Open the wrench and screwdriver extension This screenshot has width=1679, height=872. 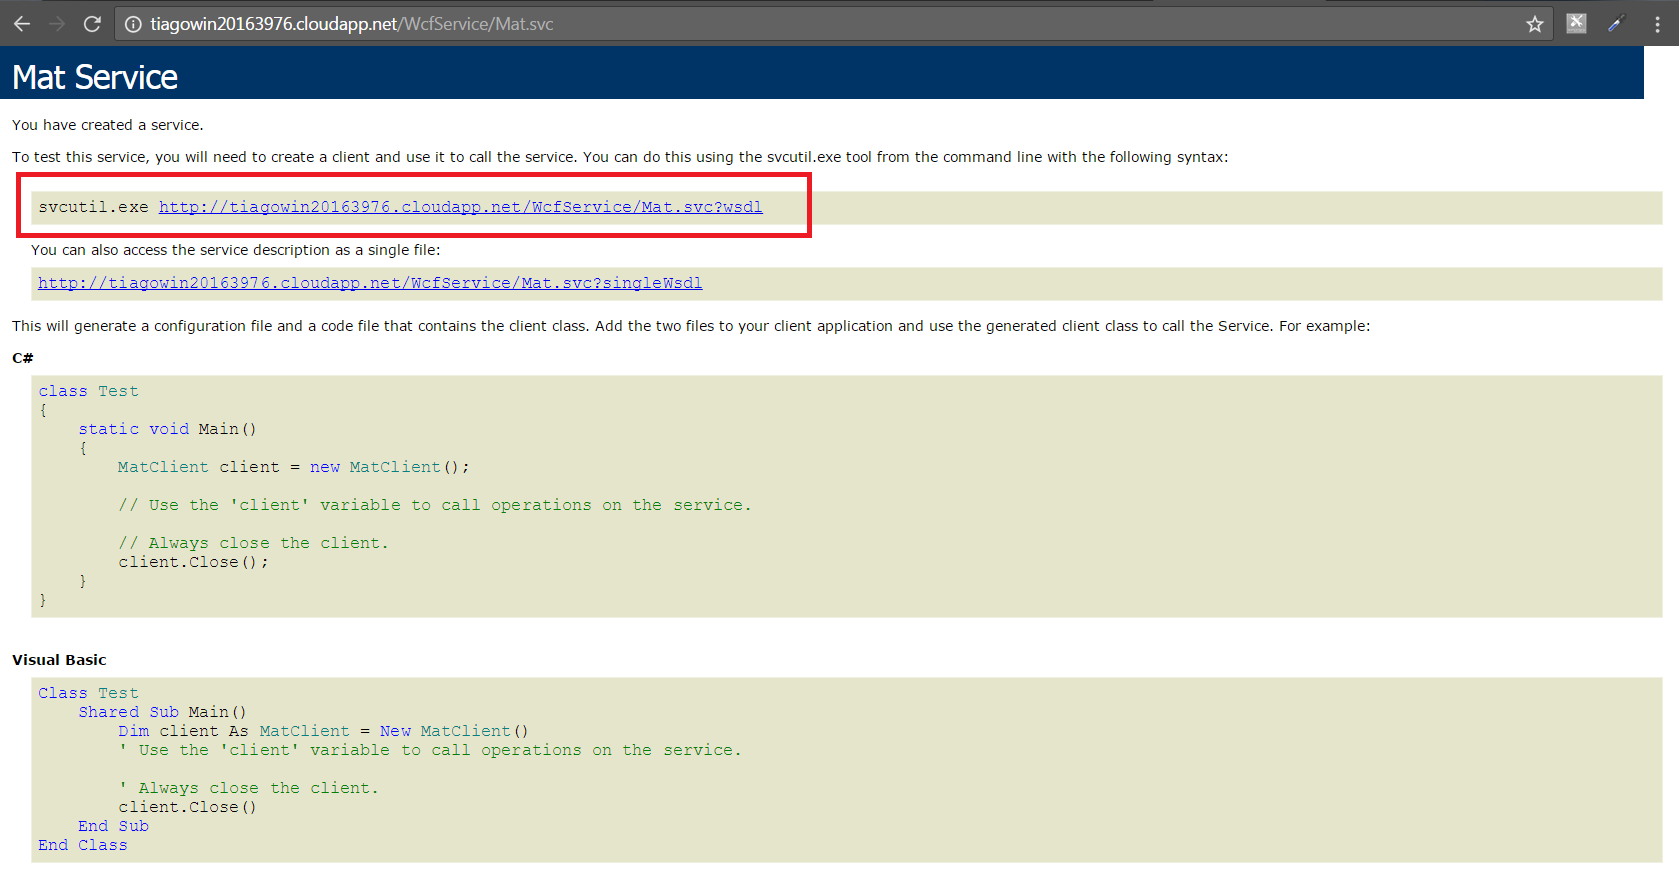click(x=1576, y=24)
